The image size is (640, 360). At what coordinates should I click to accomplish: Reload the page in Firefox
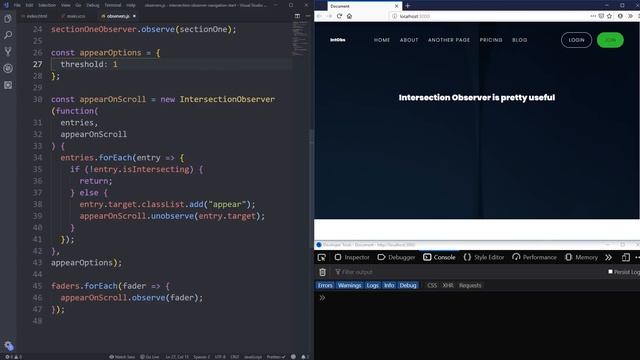point(339,16)
